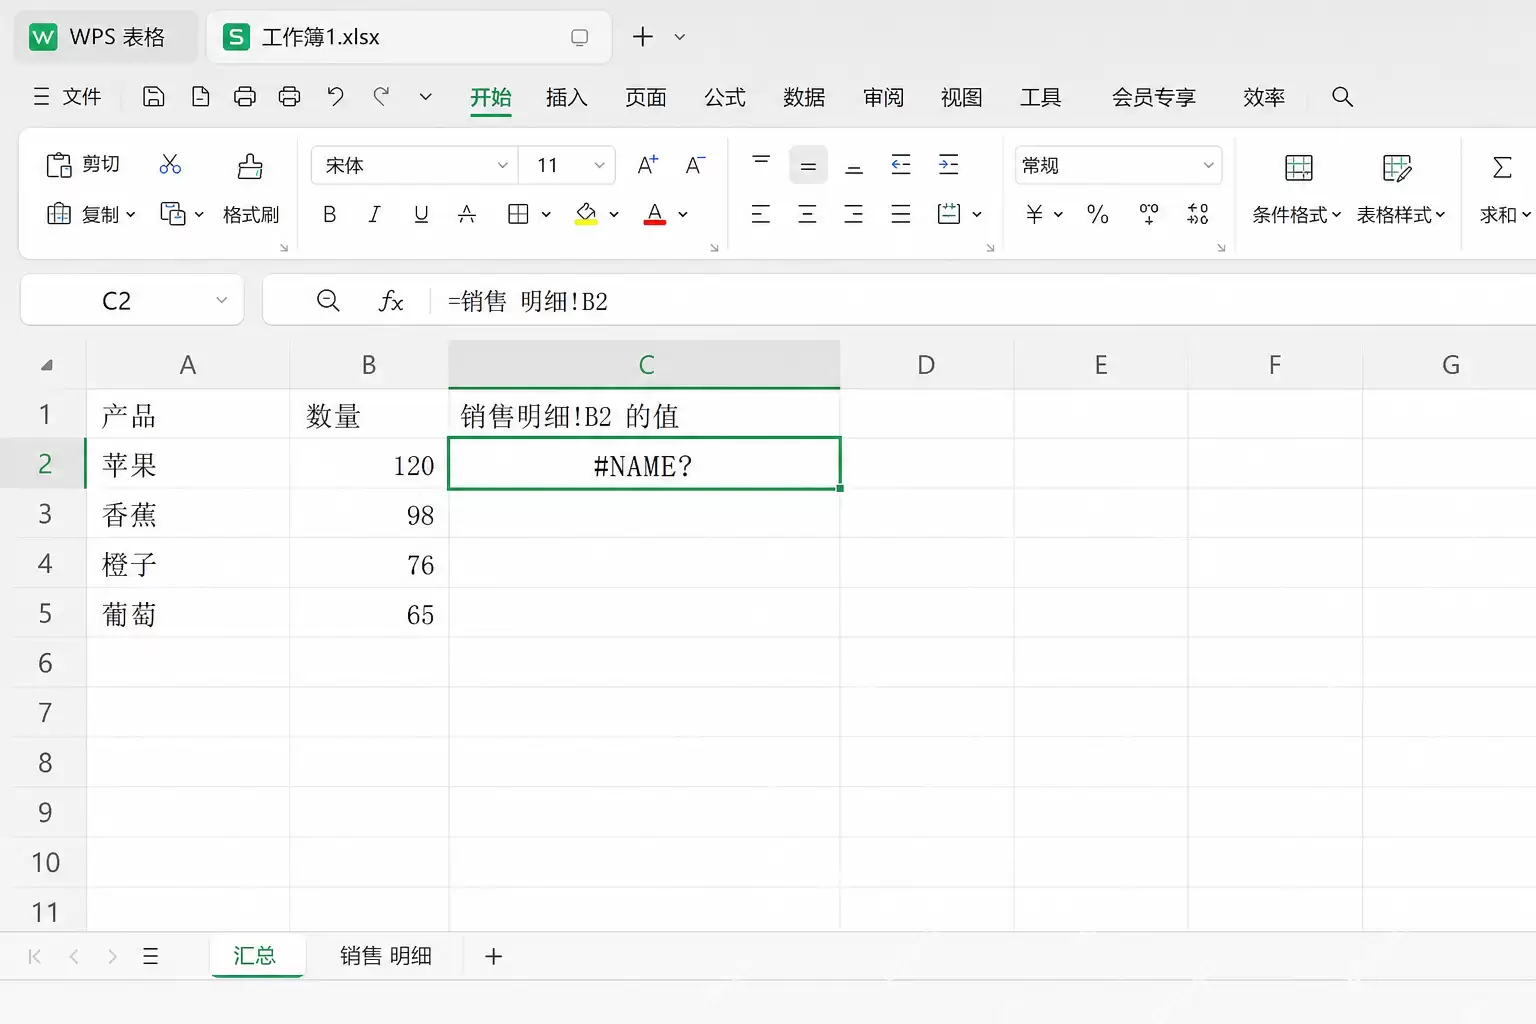
Task: Open print preview from quick access toolbar
Action: [290, 97]
